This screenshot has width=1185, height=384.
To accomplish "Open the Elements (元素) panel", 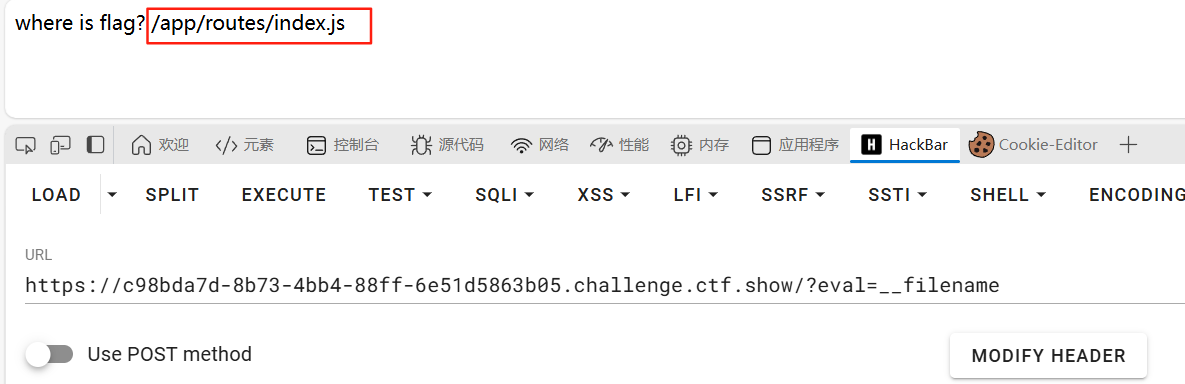I will pos(244,145).
